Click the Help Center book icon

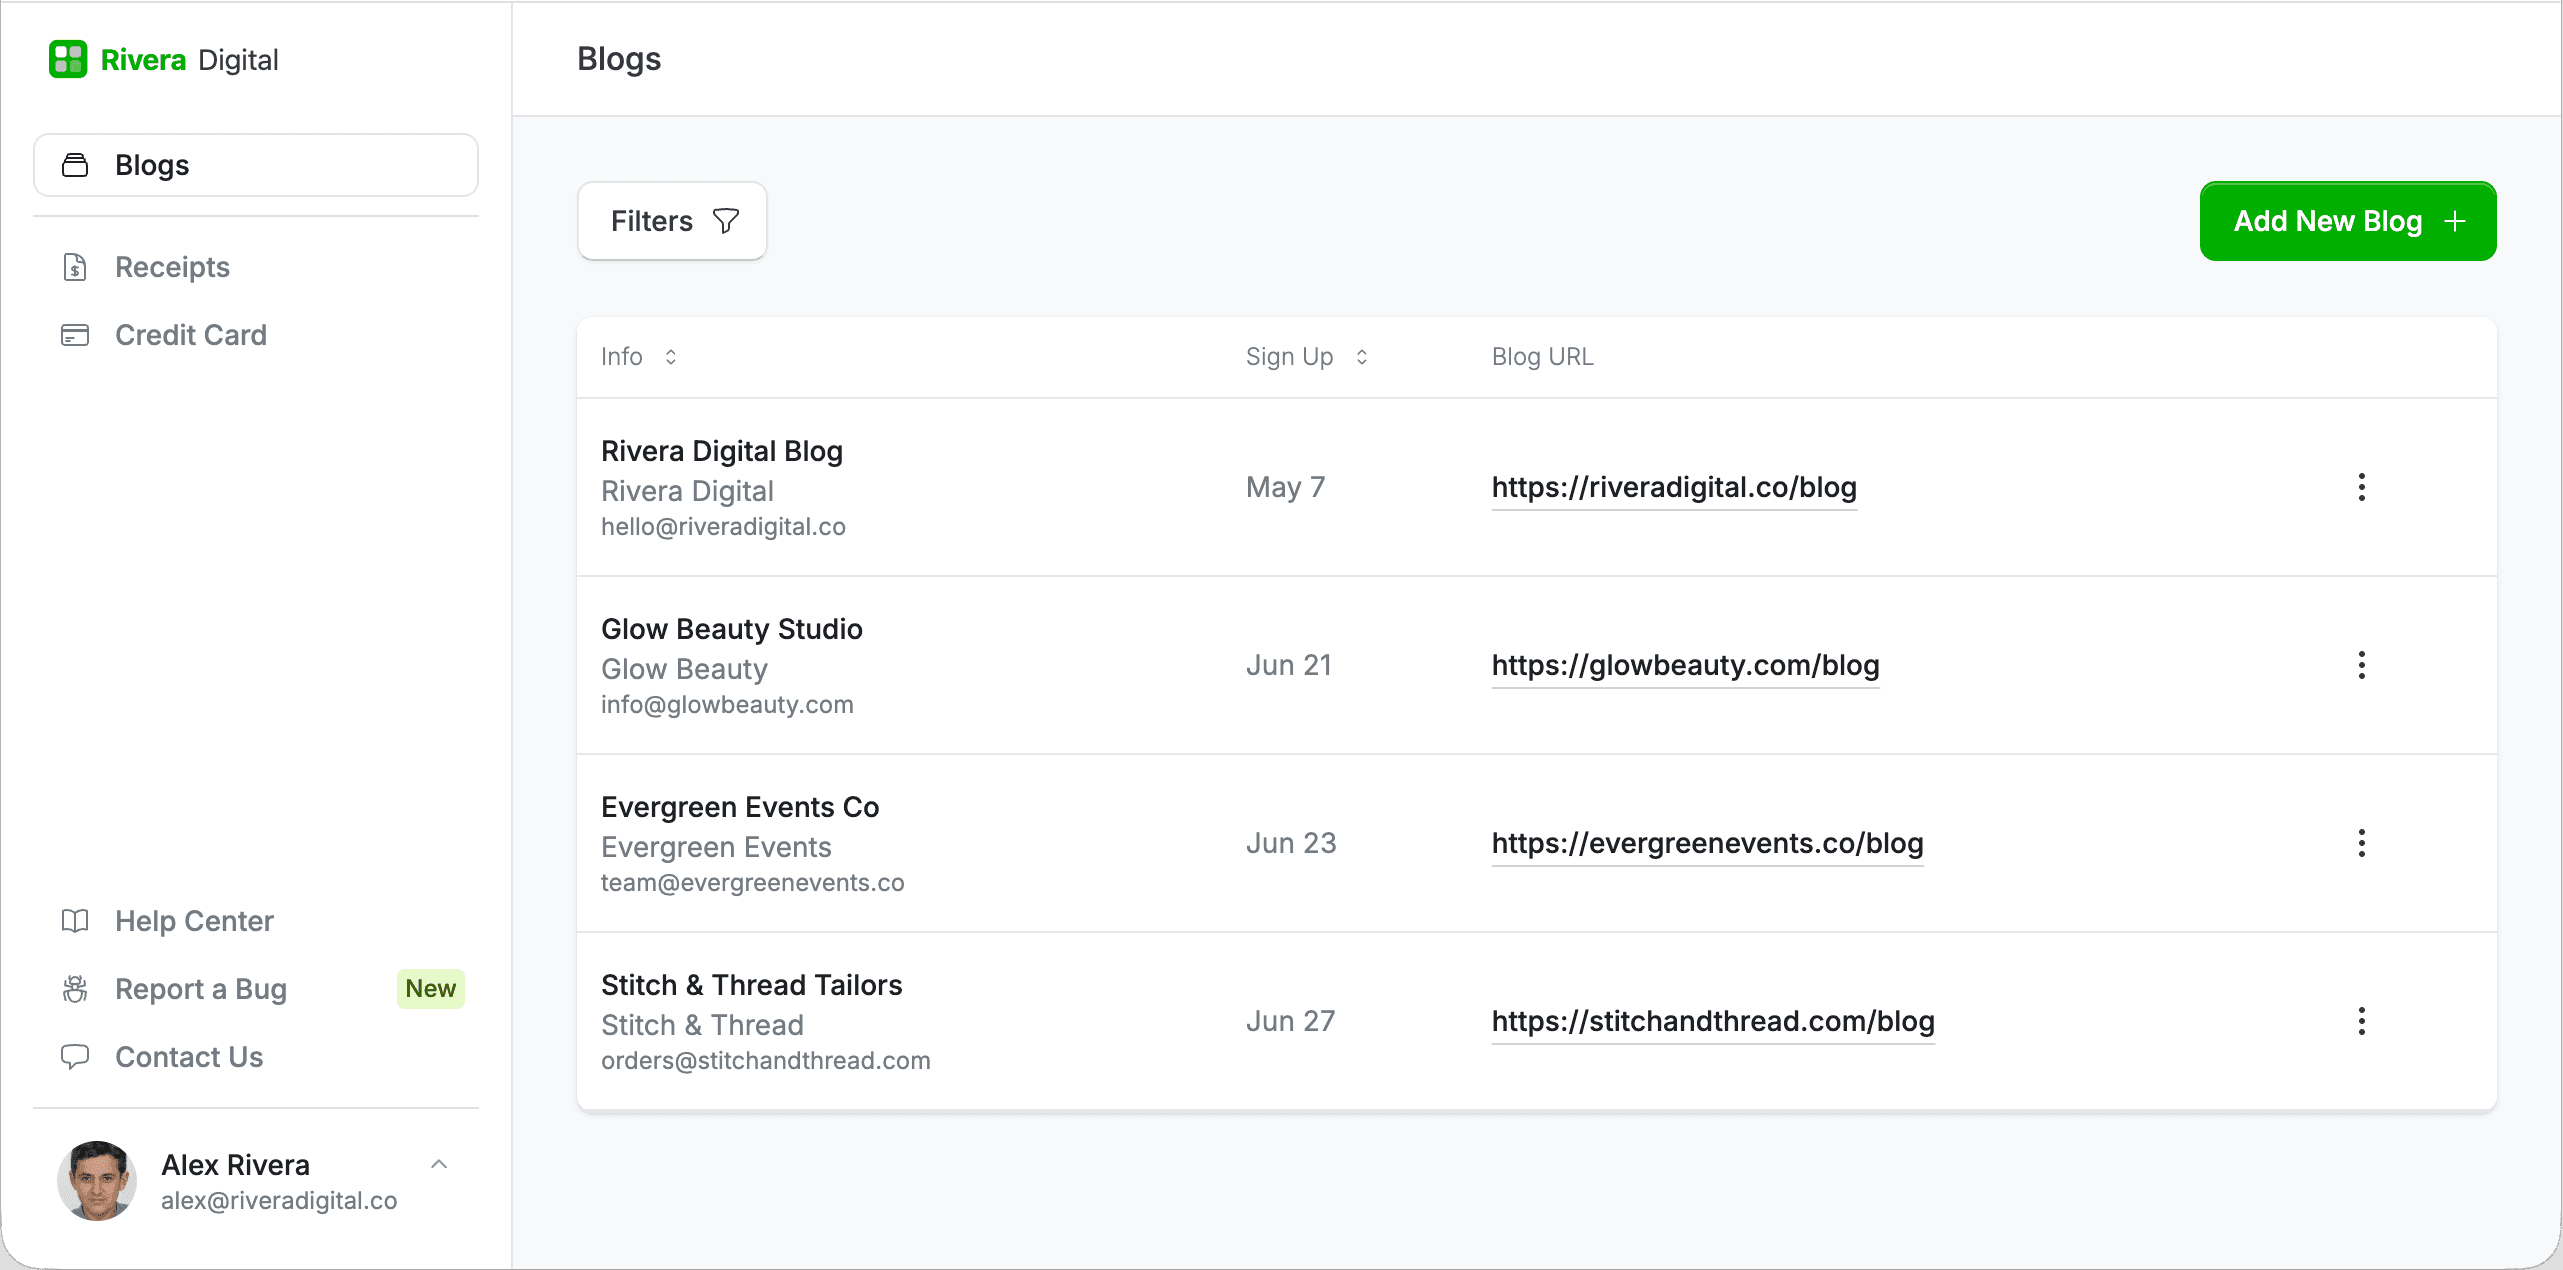click(75, 921)
